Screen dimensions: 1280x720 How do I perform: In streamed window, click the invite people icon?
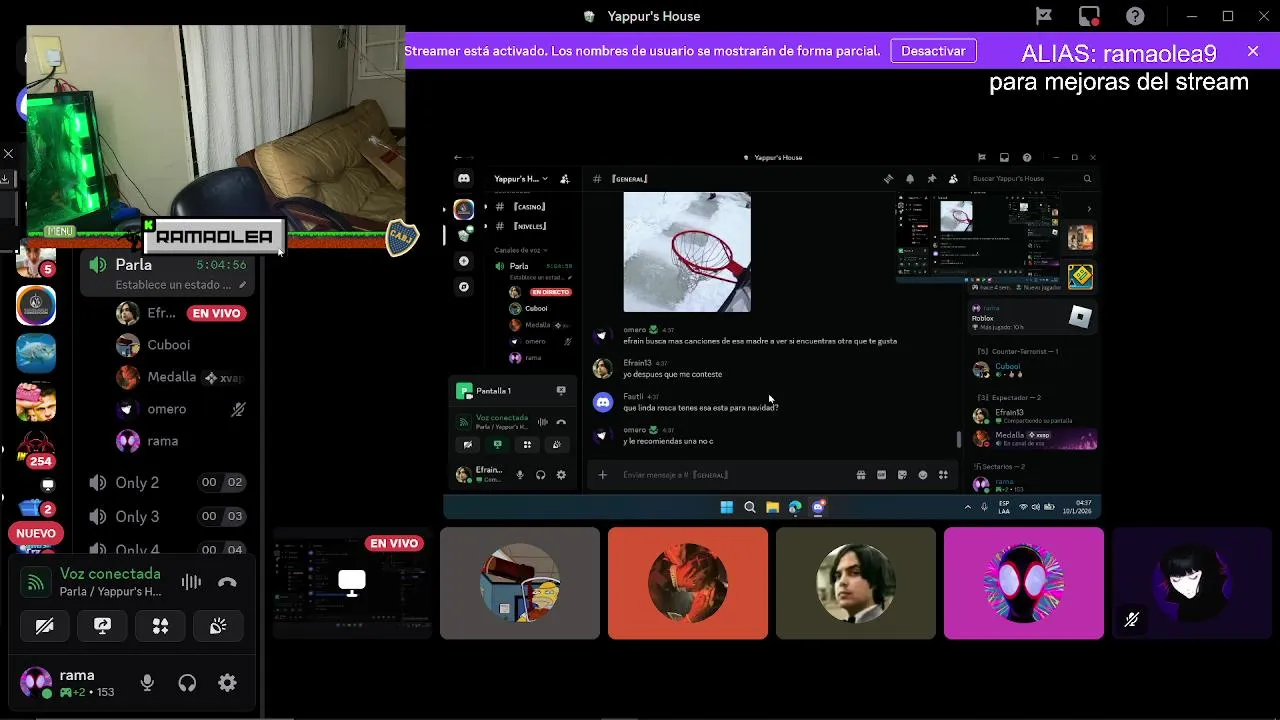click(x=565, y=179)
